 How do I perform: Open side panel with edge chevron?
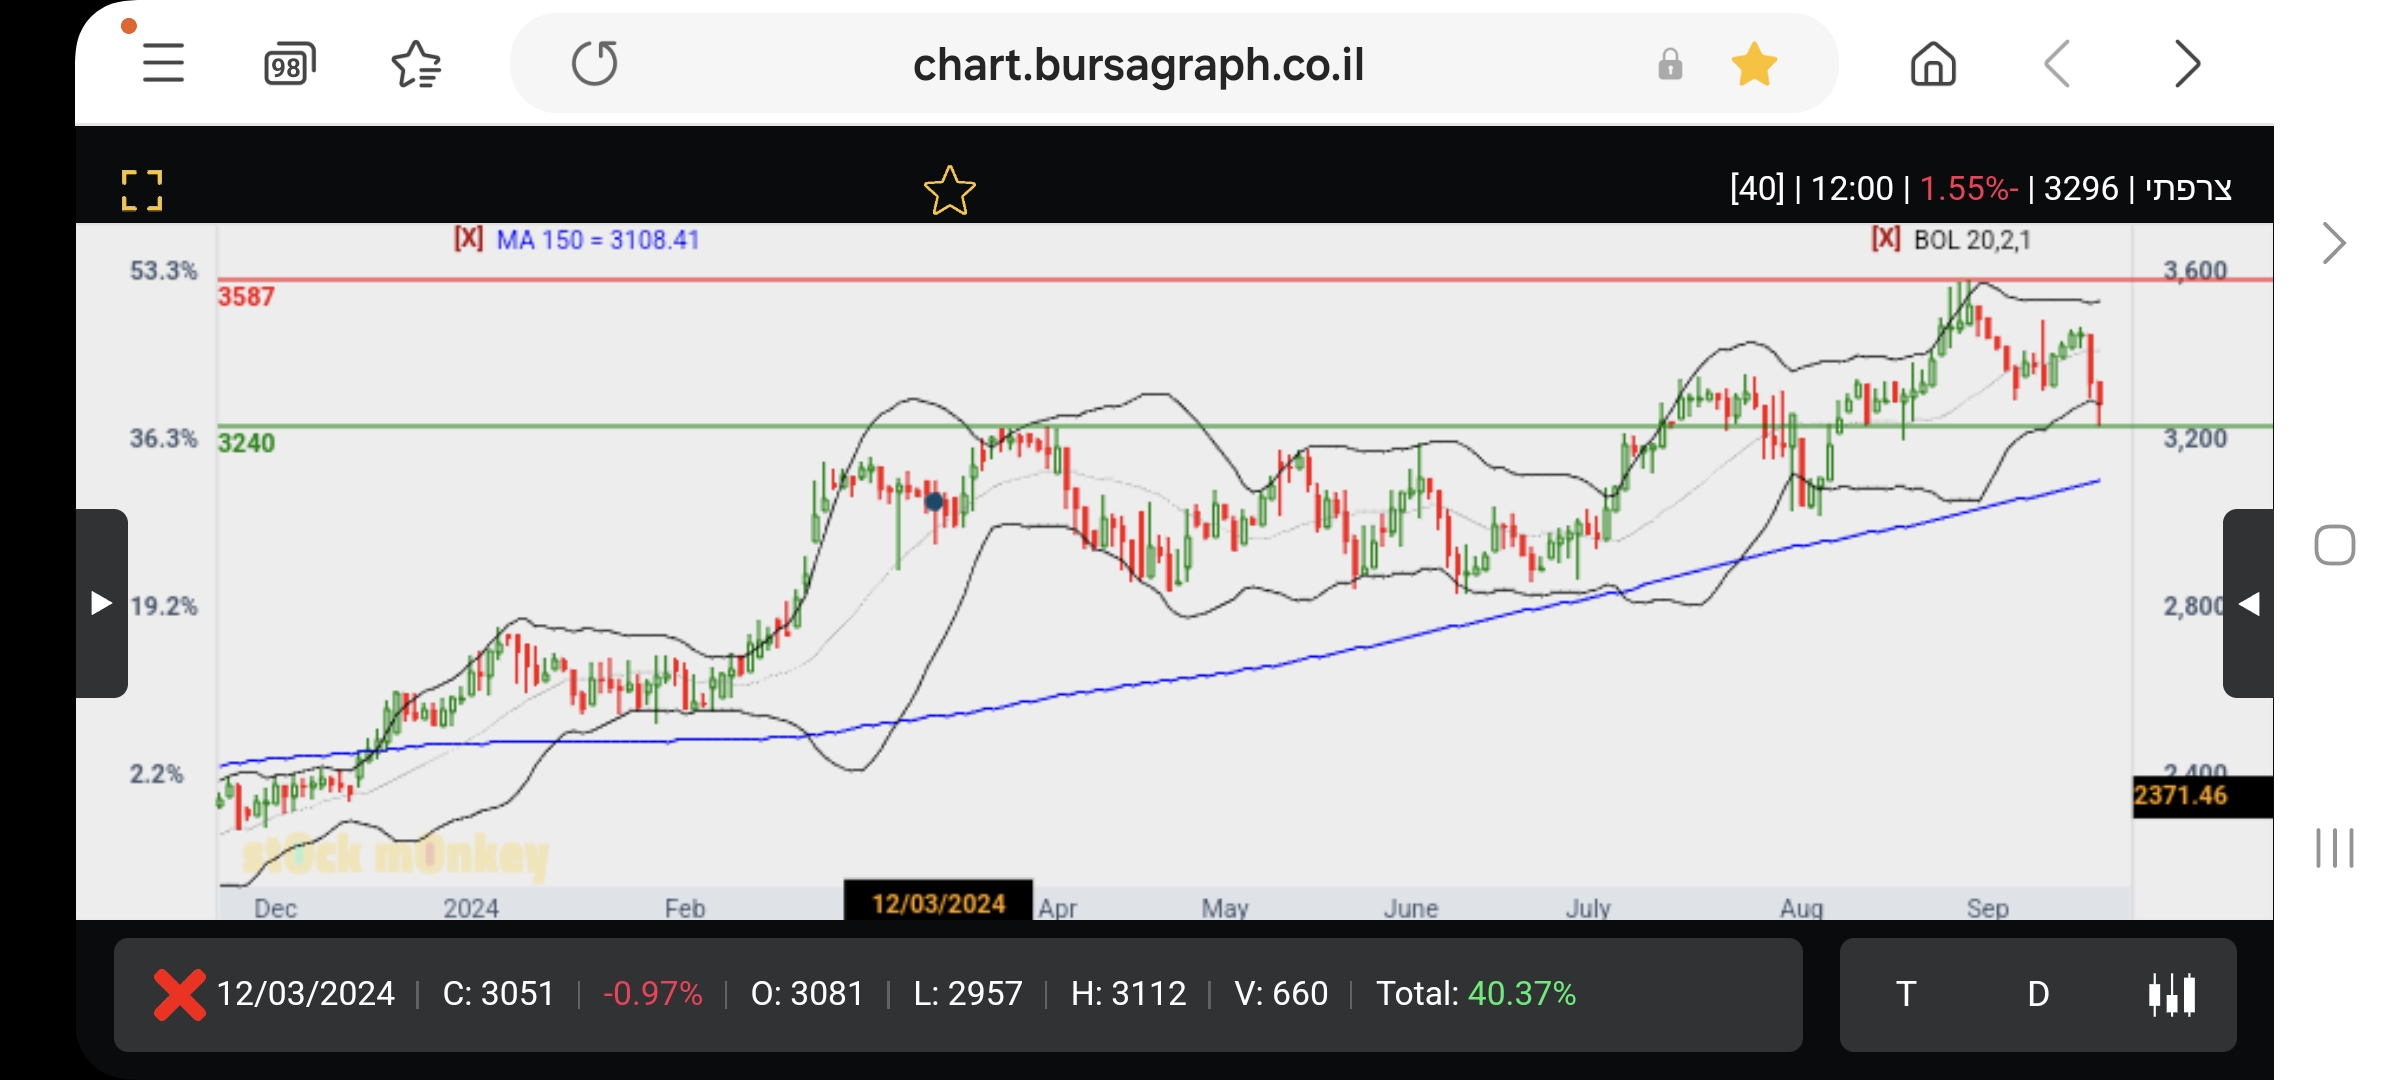pyautogui.click(x=2333, y=243)
